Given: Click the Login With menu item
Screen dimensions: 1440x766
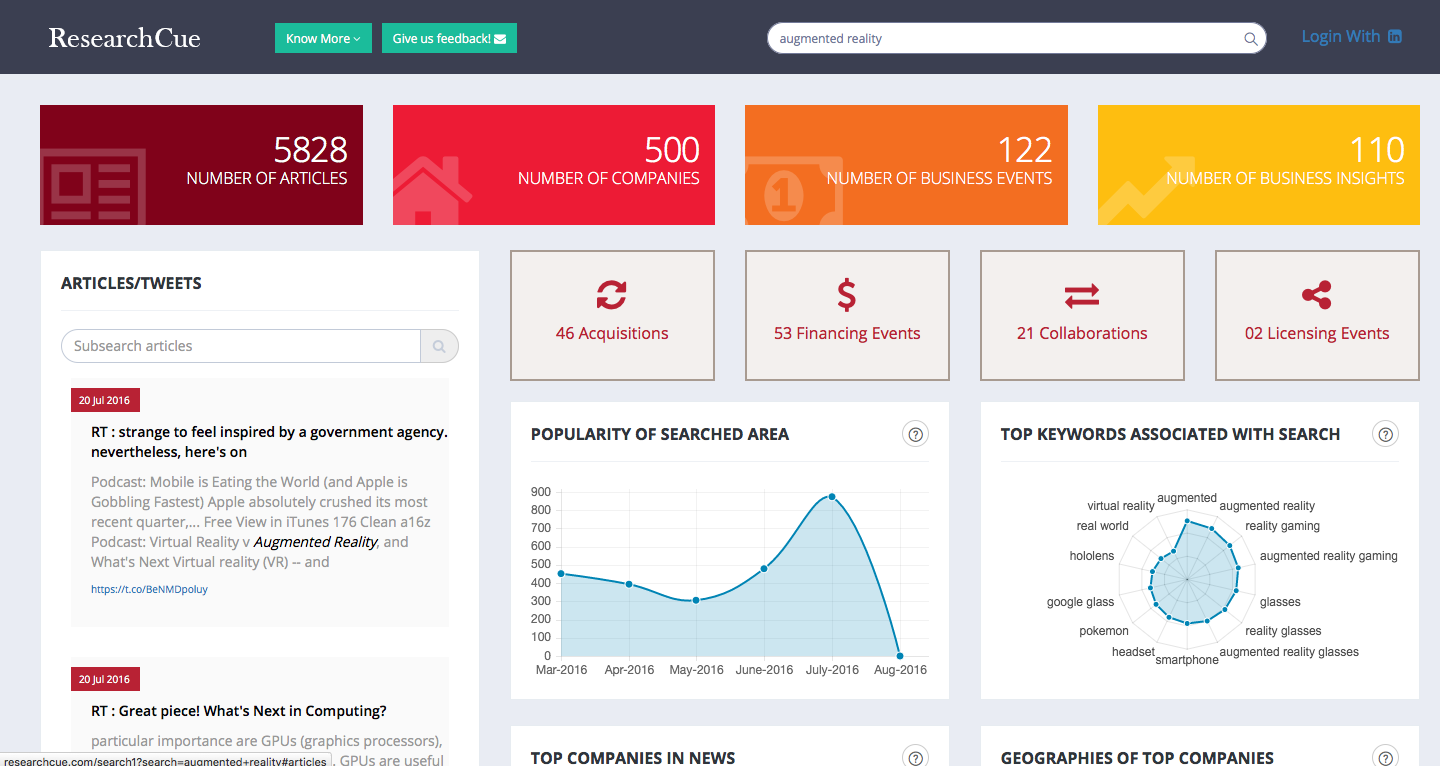Looking at the screenshot, I should [x=1340, y=36].
